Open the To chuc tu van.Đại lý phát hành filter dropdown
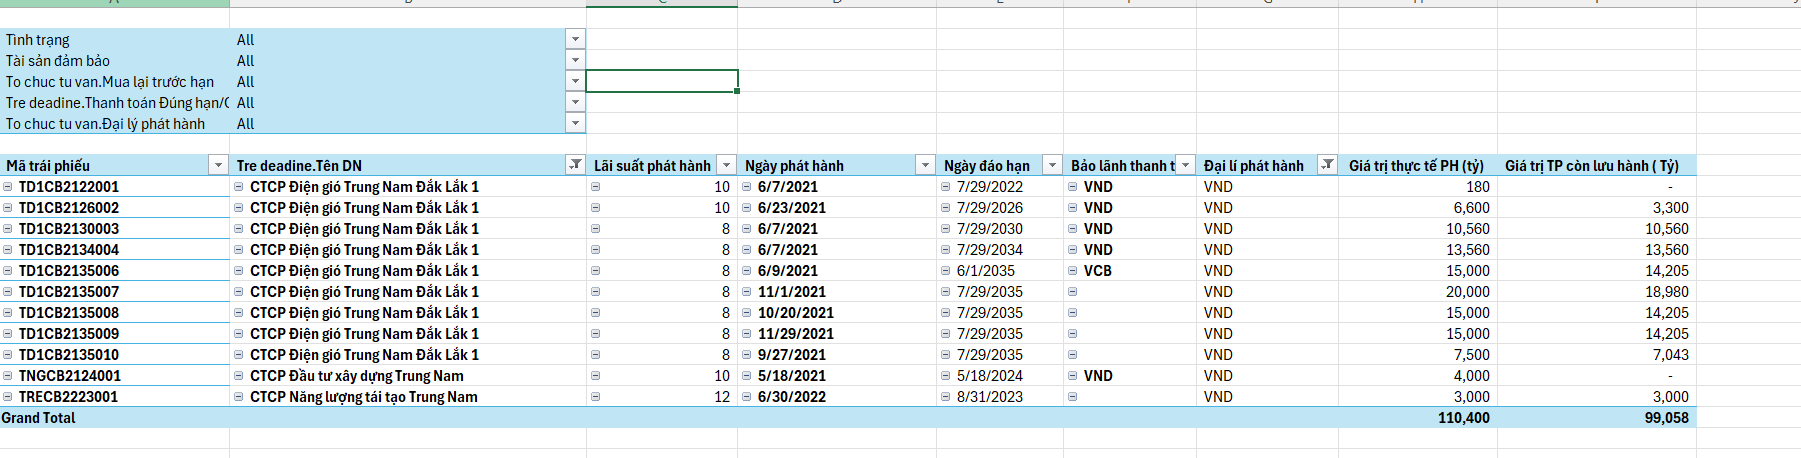The image size is (1801, 458). [x=575, y=123]
